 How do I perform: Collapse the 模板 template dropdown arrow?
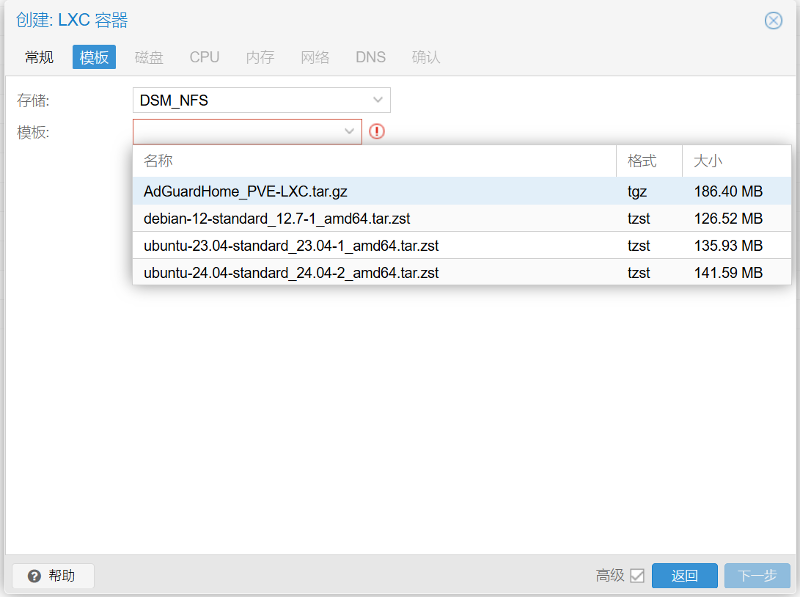(x=347, y=131)
